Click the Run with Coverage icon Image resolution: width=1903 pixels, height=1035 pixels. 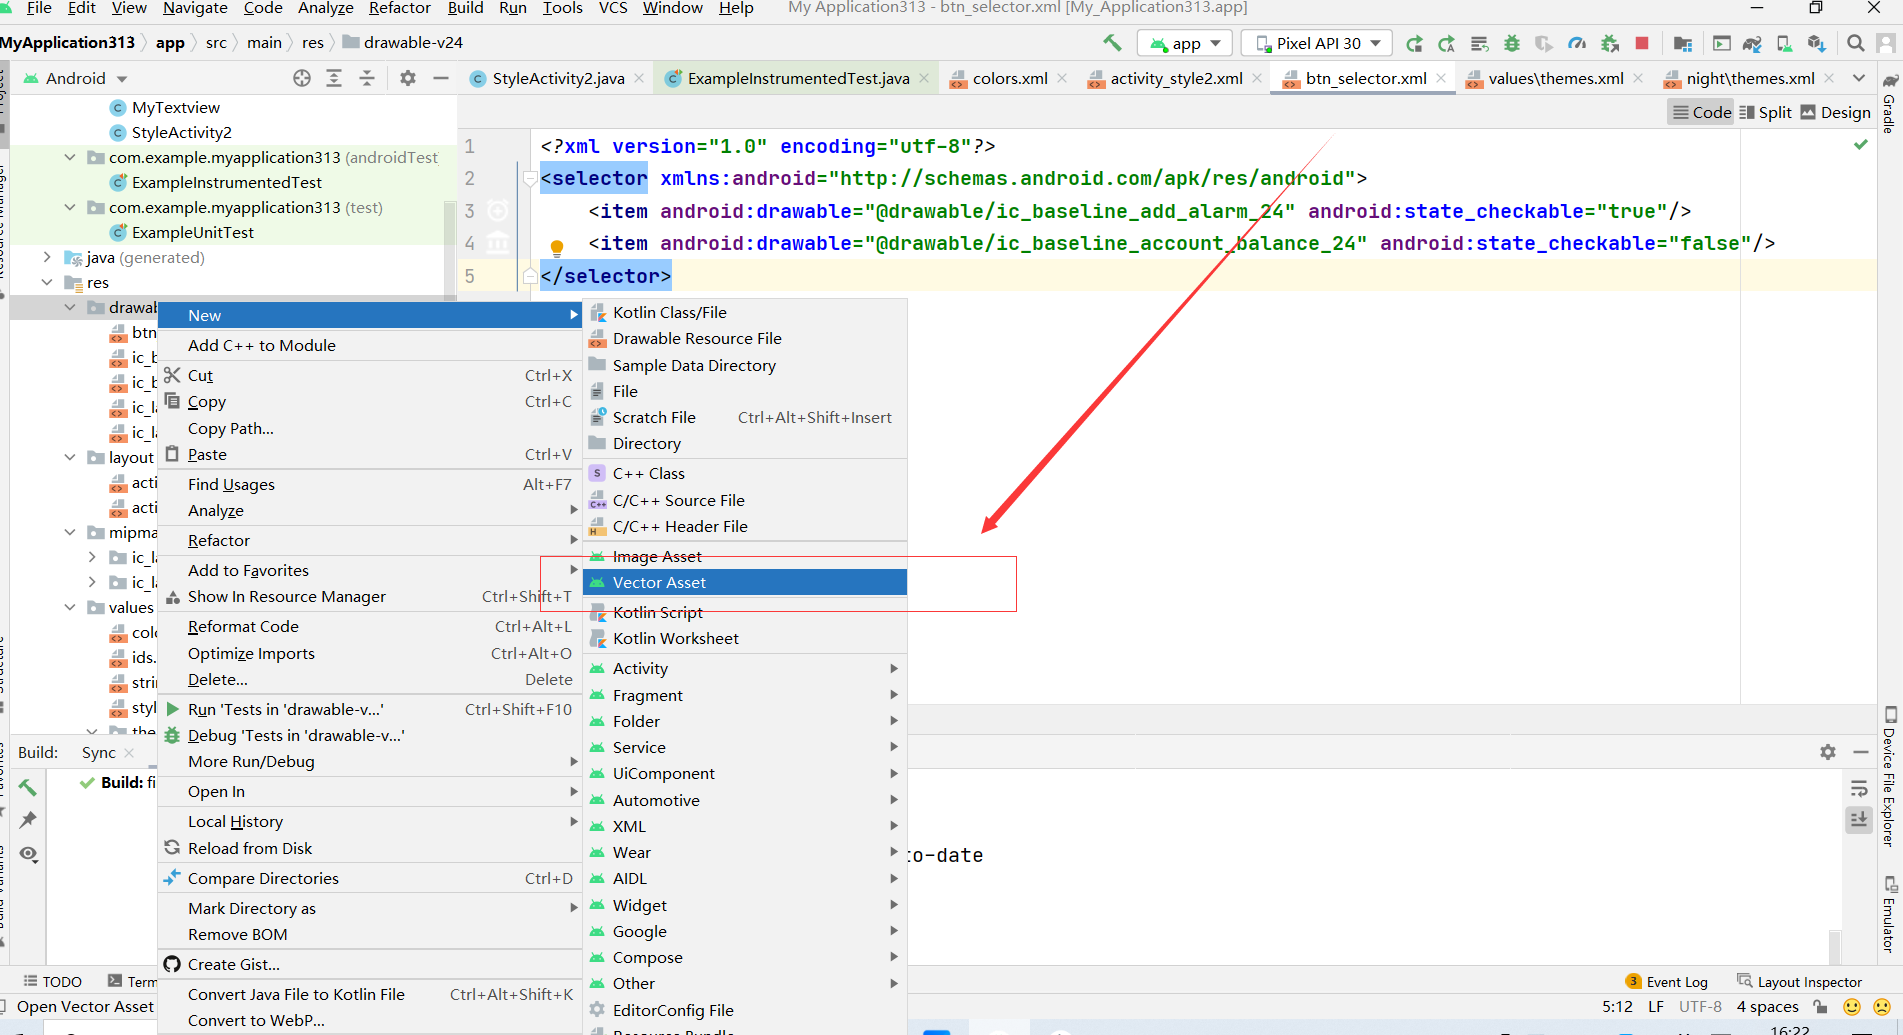tap(1544, 43)
